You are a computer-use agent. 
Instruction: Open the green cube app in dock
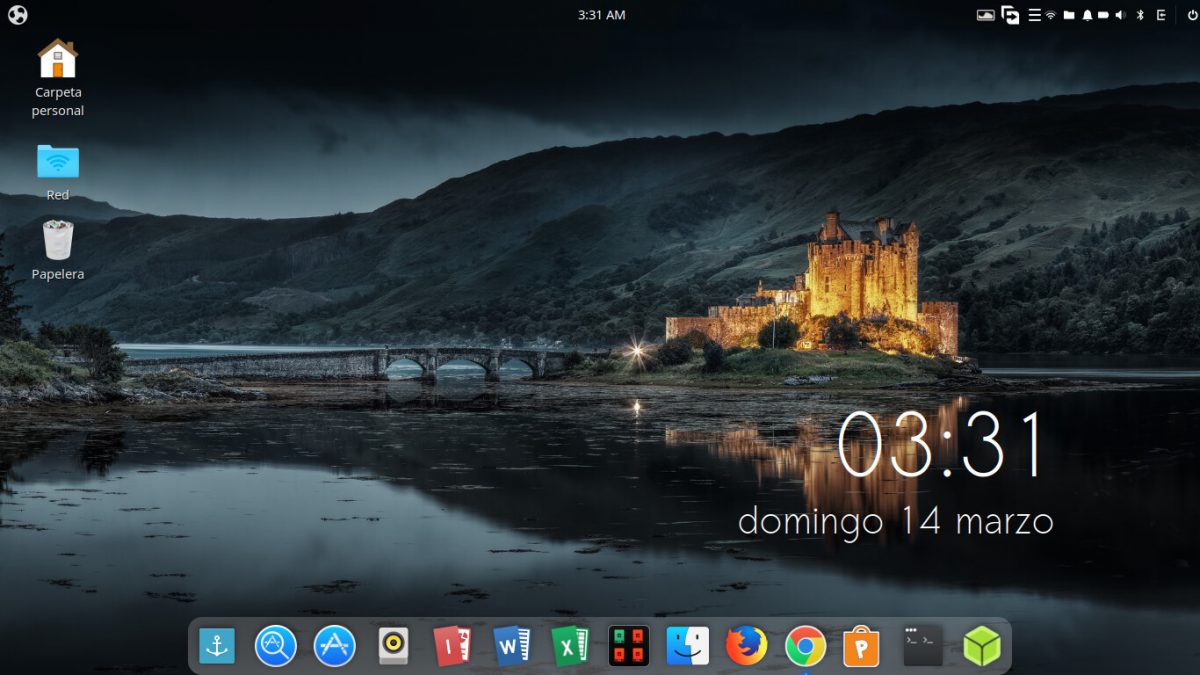pyautogui.click(x=981, y=647)
